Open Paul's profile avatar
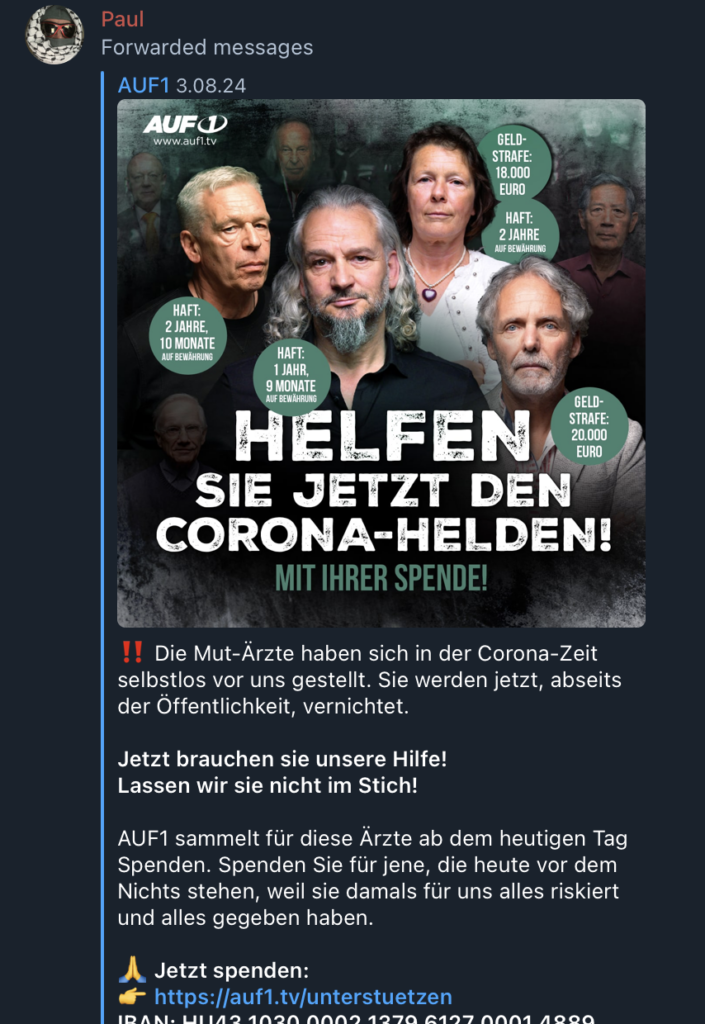 tap(55, 35)
